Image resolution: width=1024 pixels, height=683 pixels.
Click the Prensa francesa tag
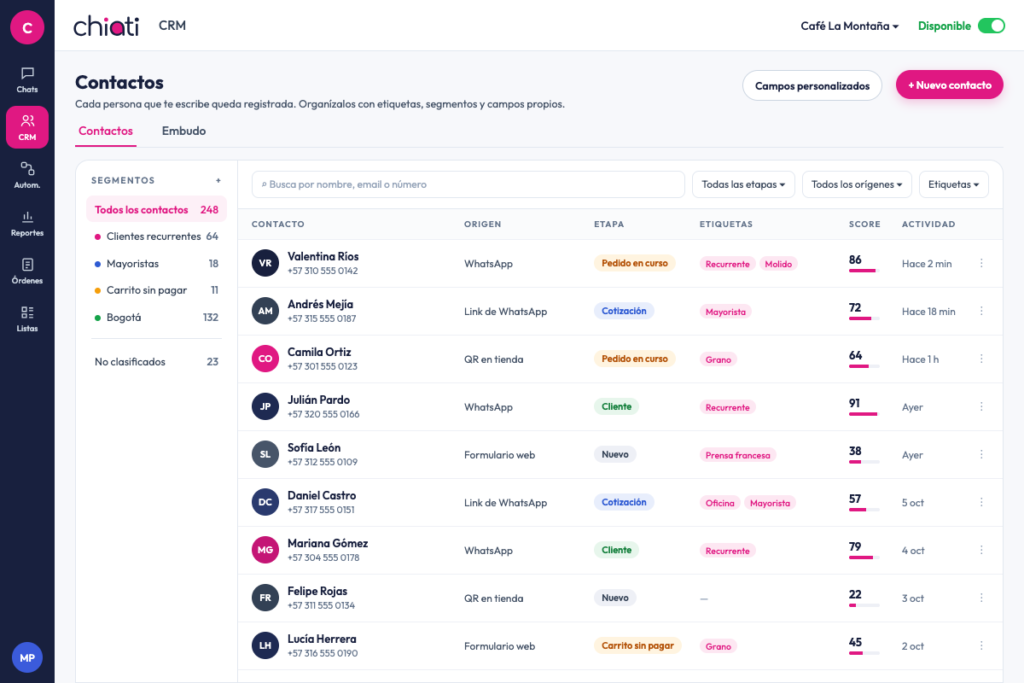(737, 455)
